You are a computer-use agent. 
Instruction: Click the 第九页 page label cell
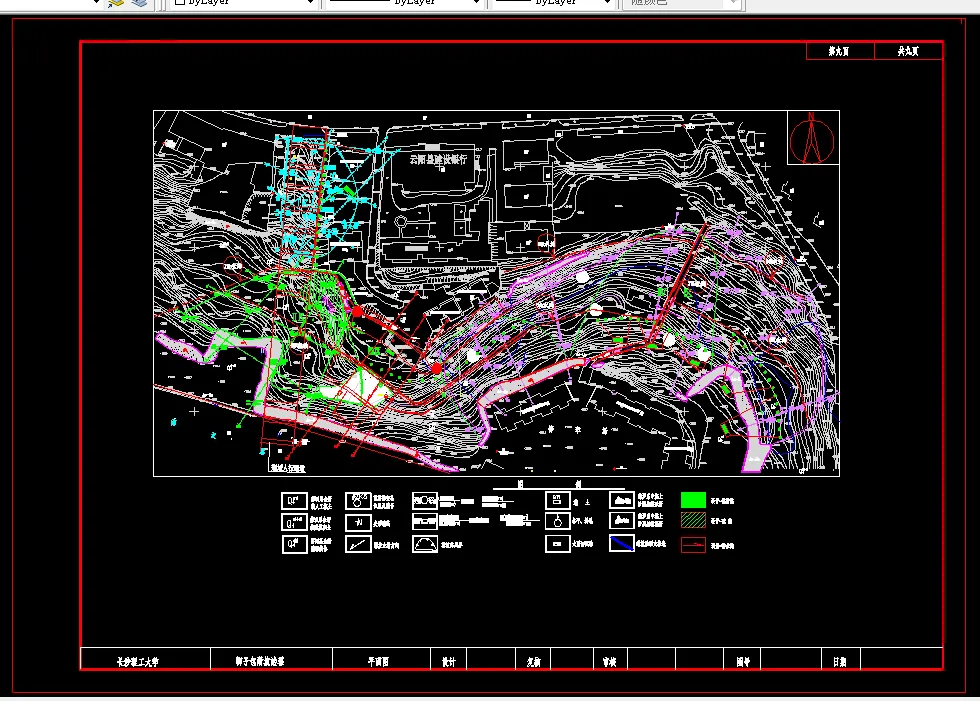tap(839, 51)
